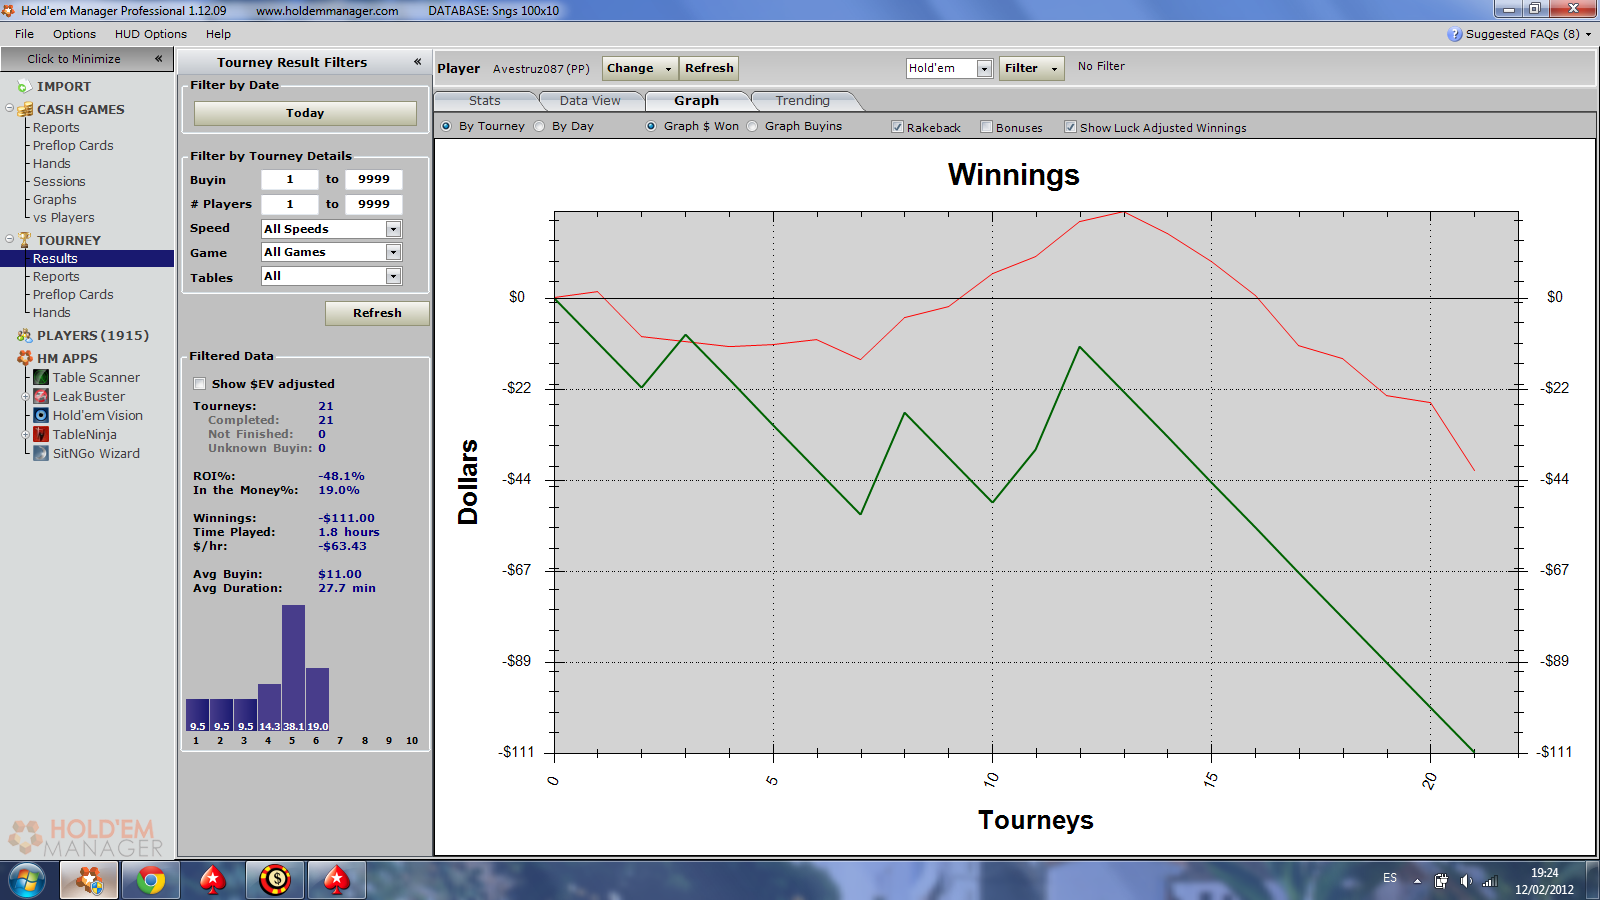Open the Filter dropdown button
Viewport: 1600px width, 900px height.
coord(1031,68)
